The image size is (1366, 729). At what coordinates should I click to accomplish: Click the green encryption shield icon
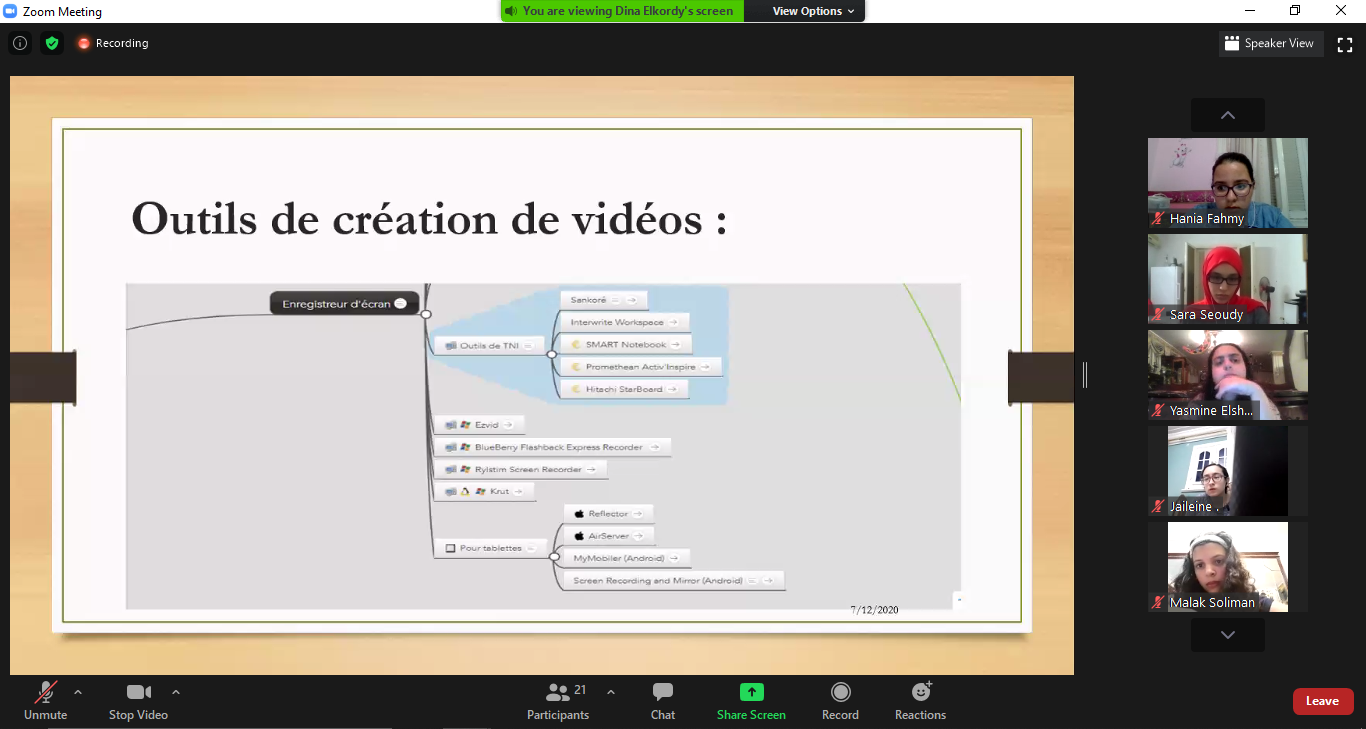(52, 43)
